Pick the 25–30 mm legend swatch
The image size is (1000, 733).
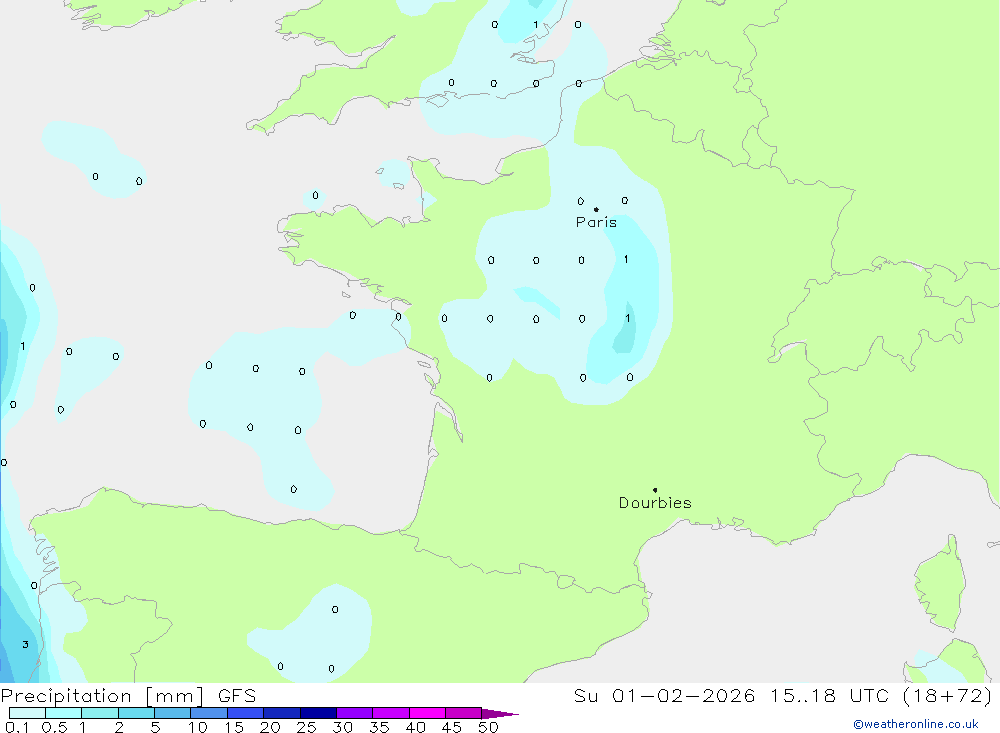(318, 713)
